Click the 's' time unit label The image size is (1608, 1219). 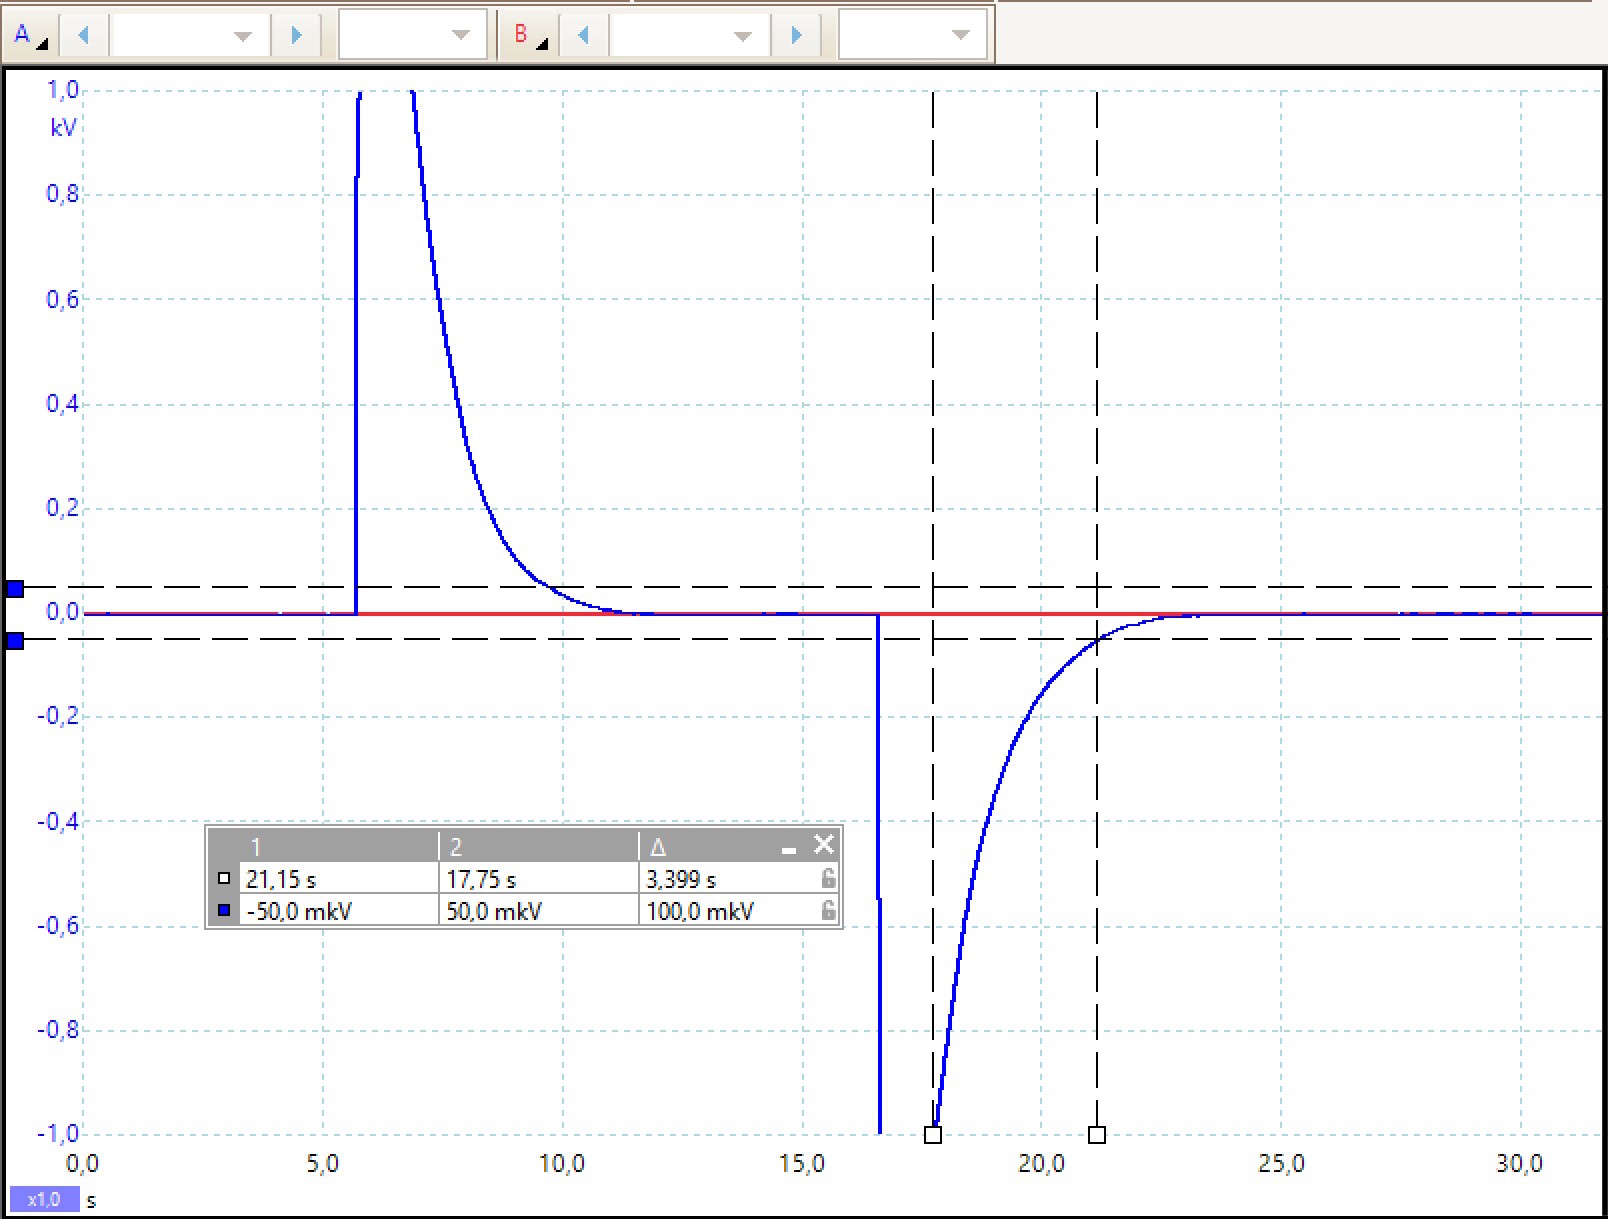click(91, 1200)
